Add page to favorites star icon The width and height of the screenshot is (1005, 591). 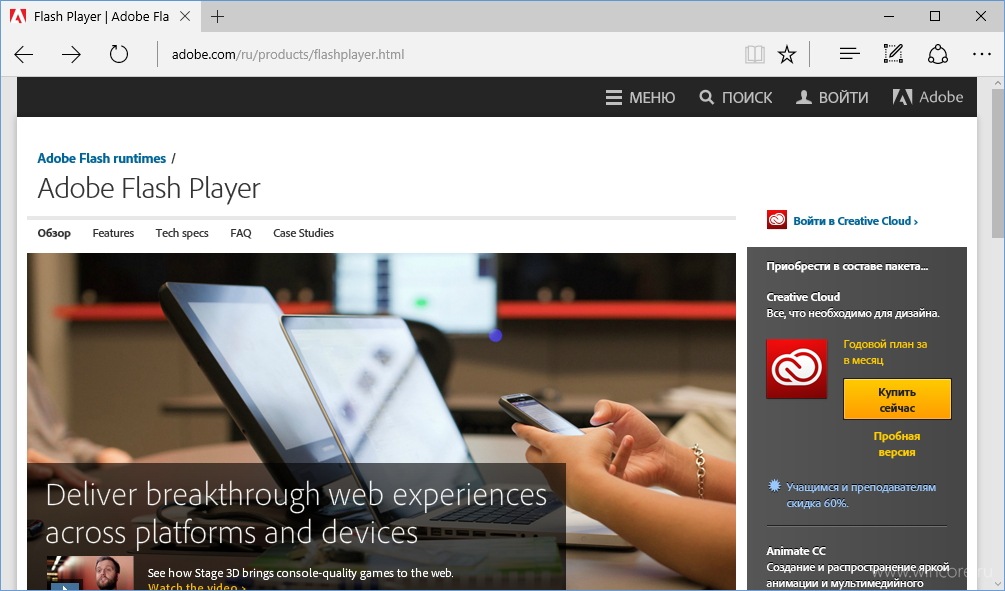tap(786, 54)
